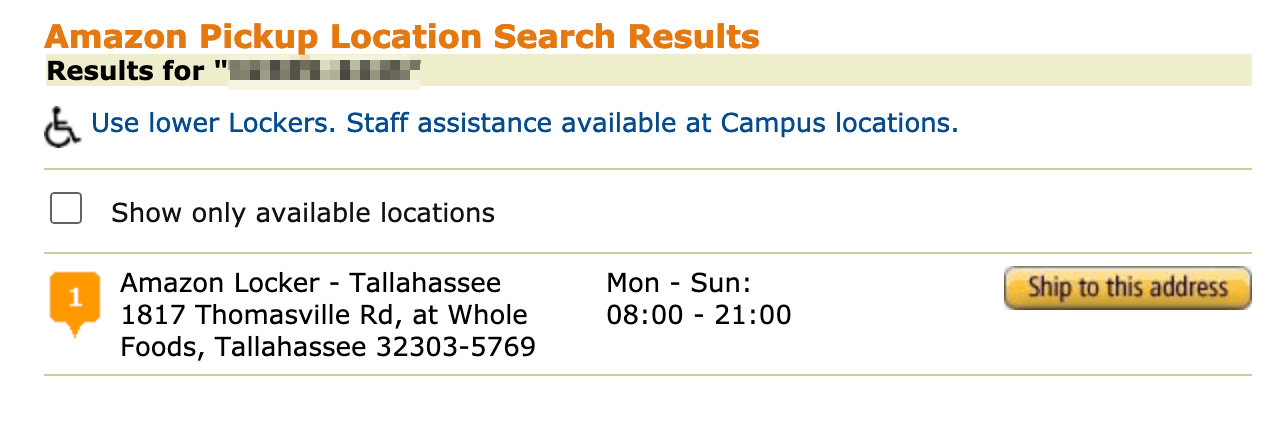Click the '1817 Thomasville Rd' address line
Image resolution: width=1286 pixels, height=440 pixels.
tap(324, 315)
